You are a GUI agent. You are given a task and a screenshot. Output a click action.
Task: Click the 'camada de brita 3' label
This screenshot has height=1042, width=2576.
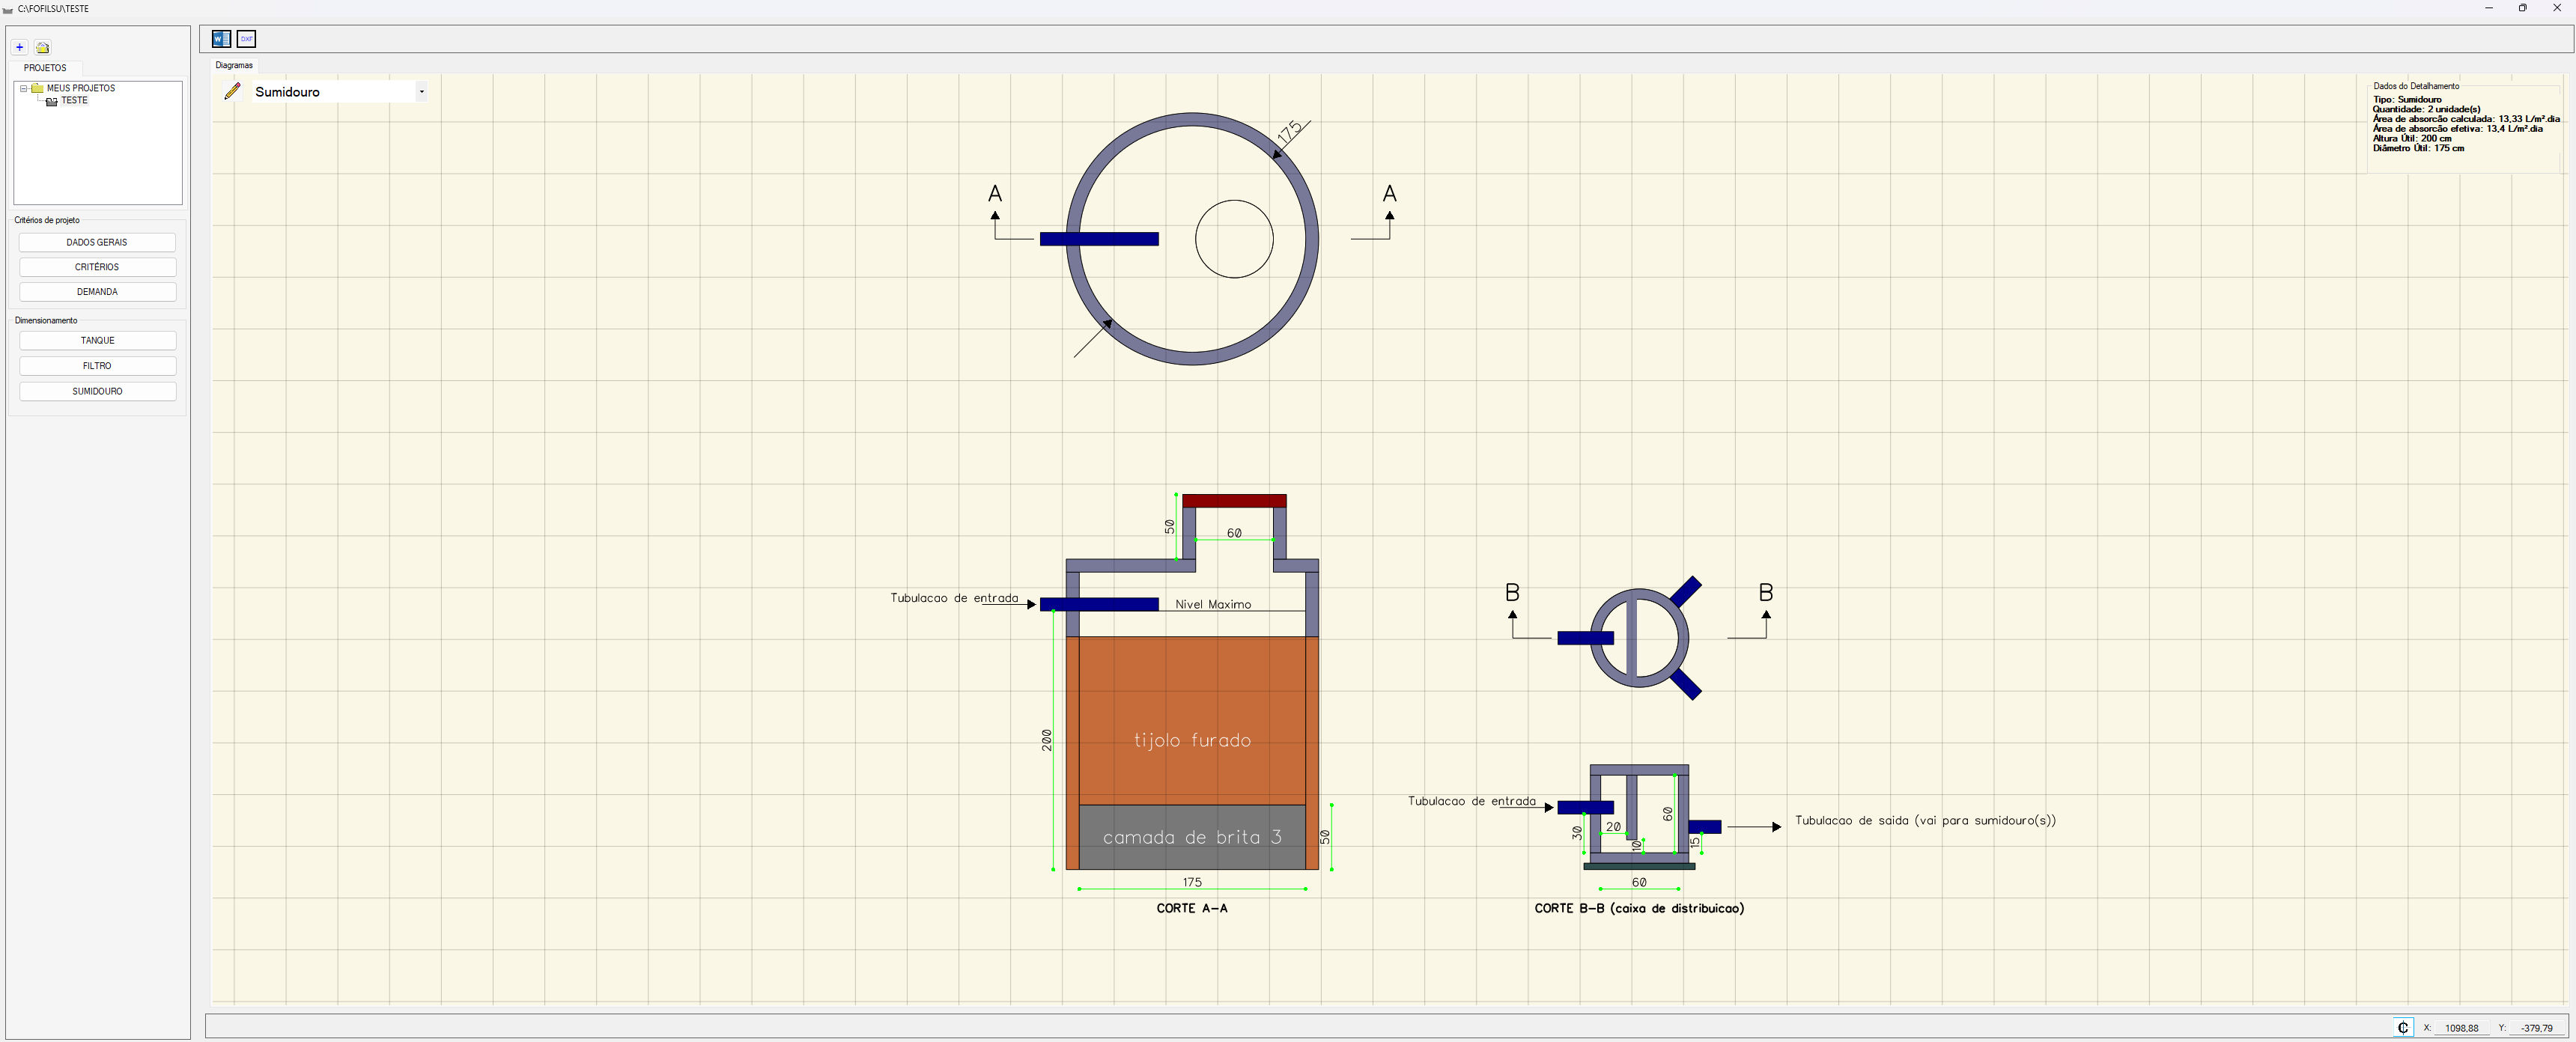click(1192, 837)
